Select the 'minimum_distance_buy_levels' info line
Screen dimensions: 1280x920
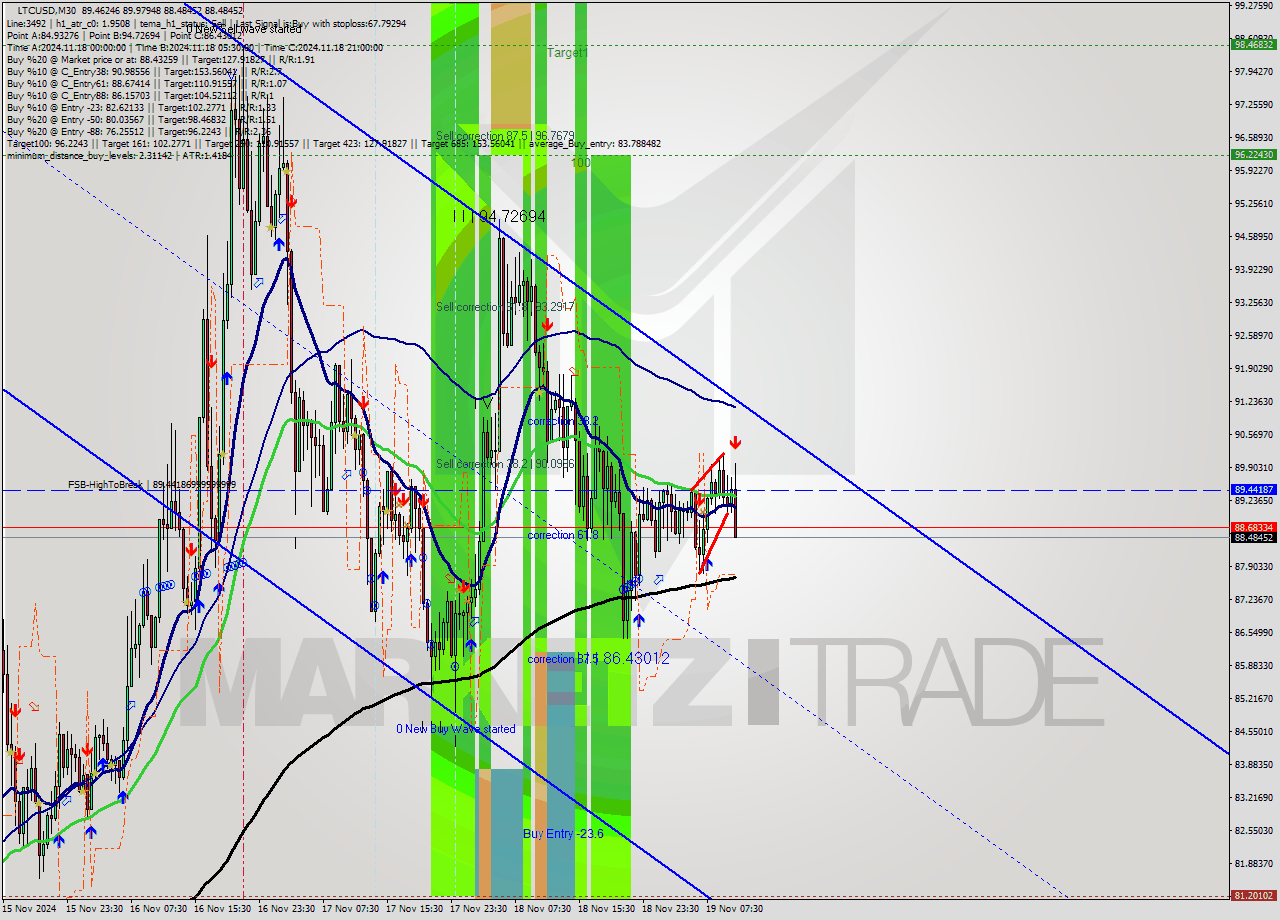[118, 155]
